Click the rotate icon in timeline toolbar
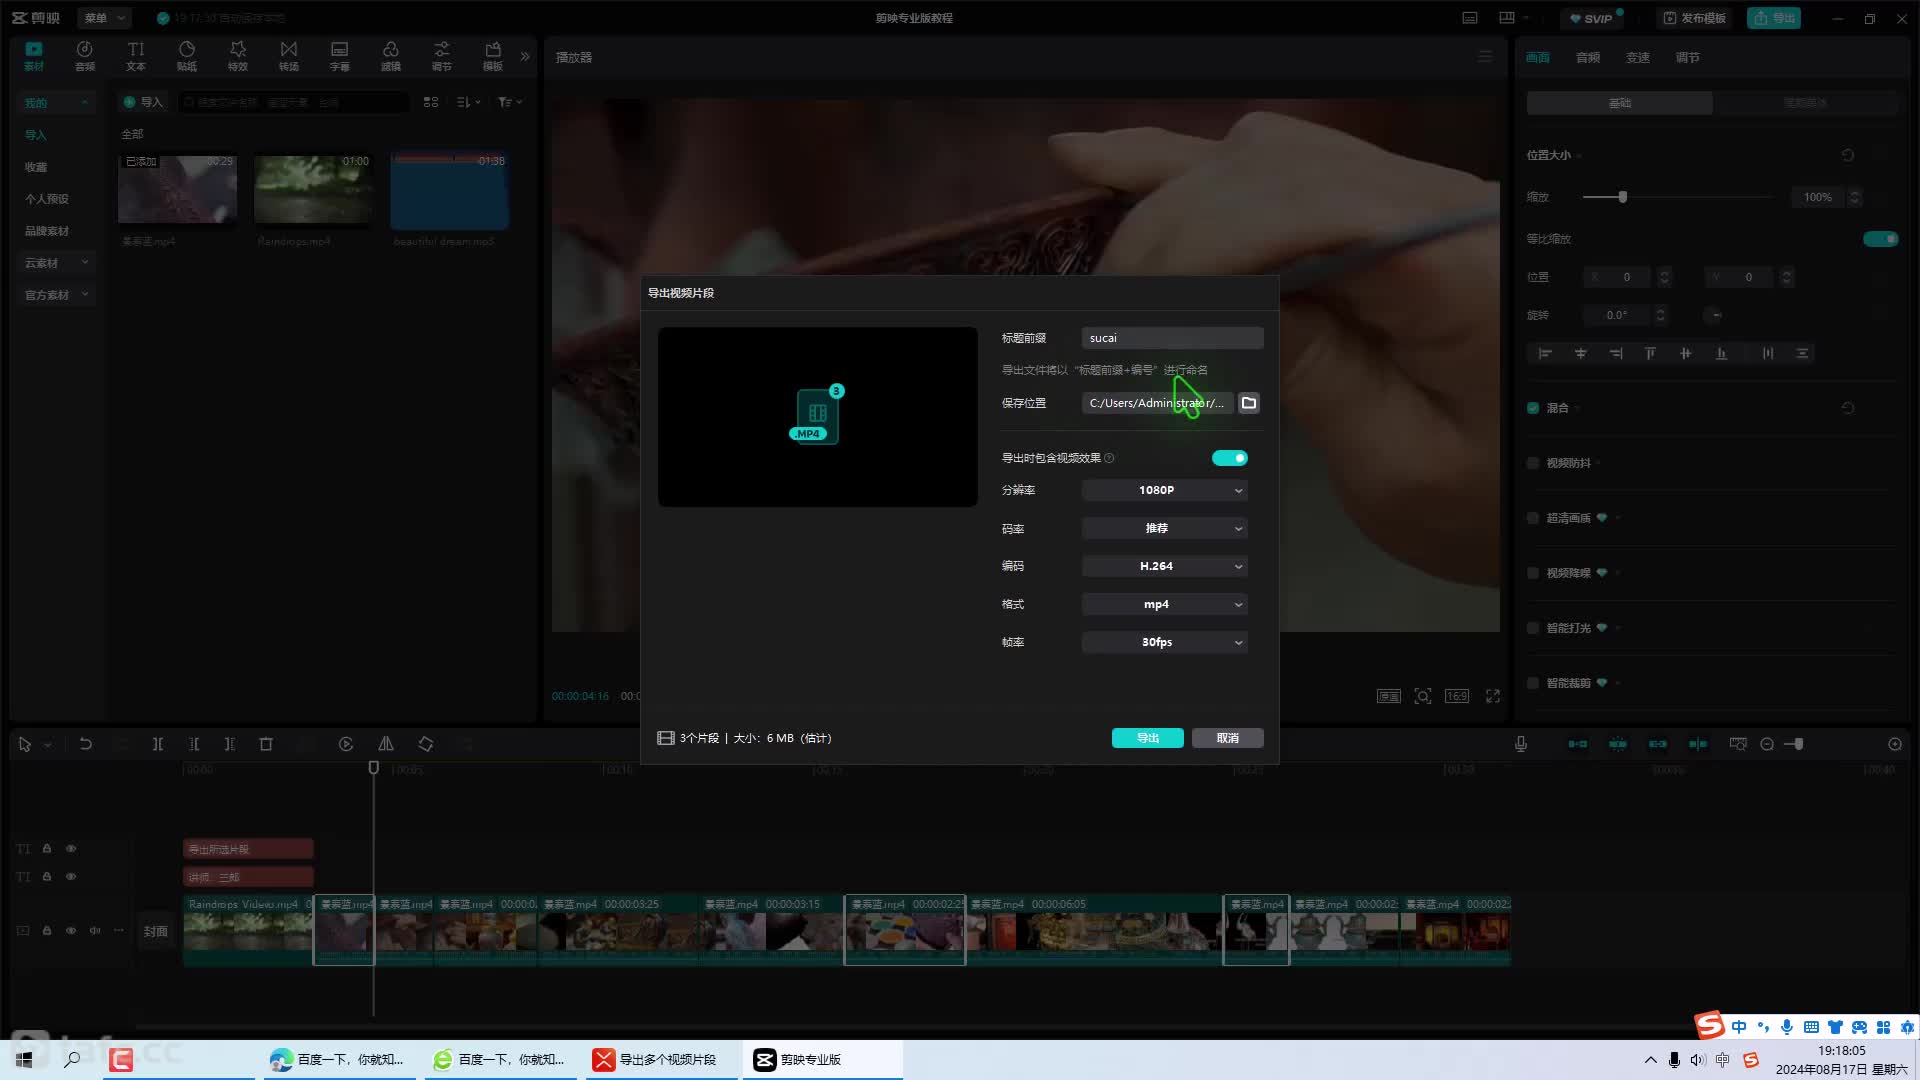 pos(426,744)
